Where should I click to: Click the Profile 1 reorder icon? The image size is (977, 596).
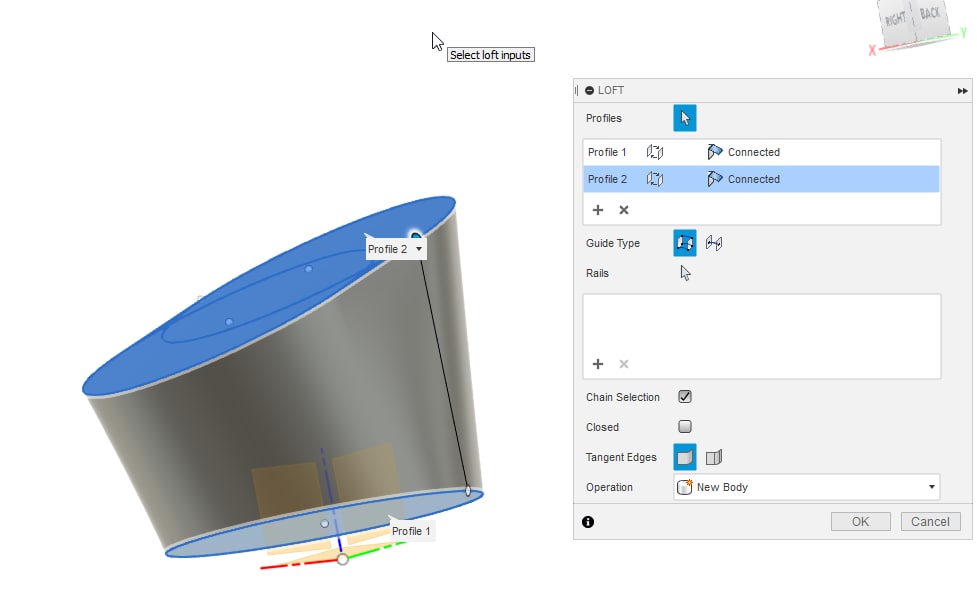pos(654,152)
